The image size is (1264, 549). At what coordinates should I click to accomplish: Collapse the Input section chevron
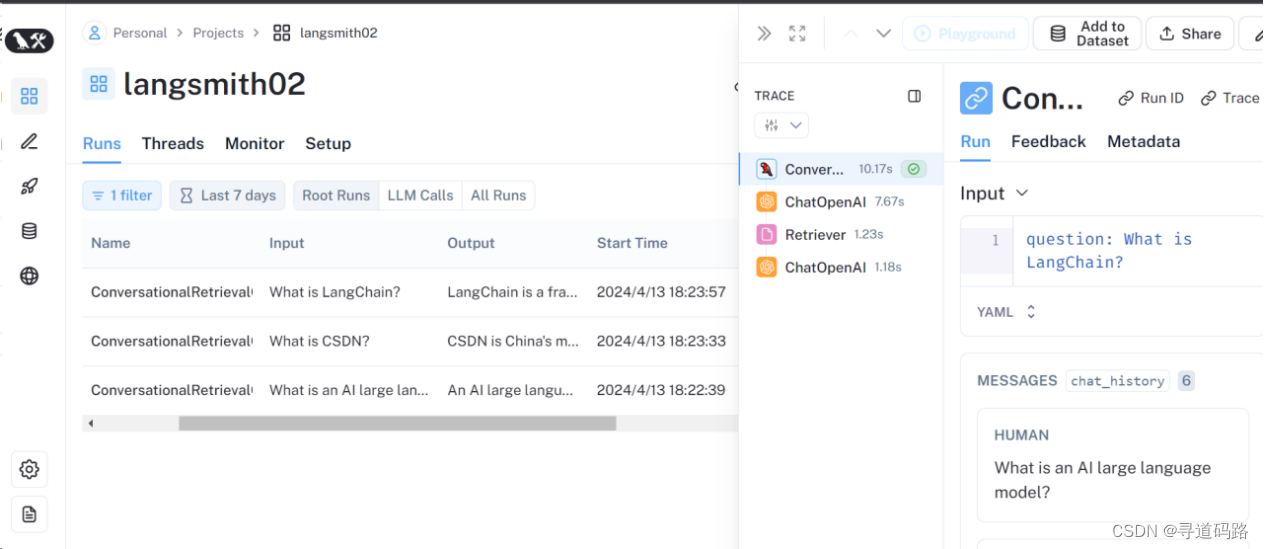click(1022, 193)
